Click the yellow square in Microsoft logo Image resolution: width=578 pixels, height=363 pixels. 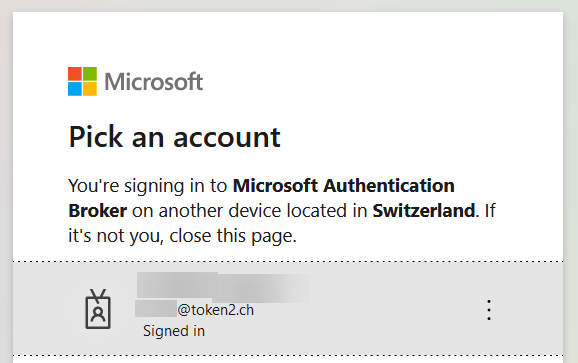pos(90,89)
